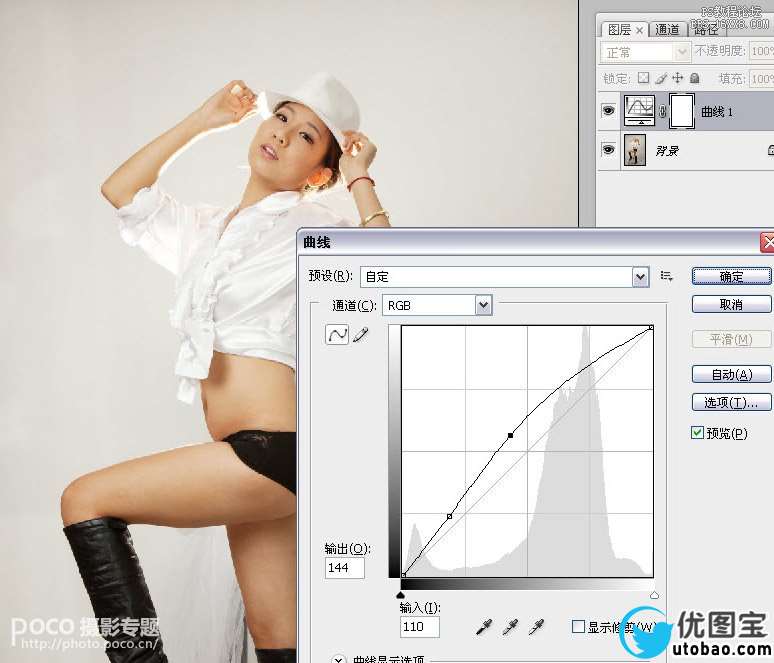Click the 确定 OK button
The image size is (774, 663).
[x=731, y=276]
